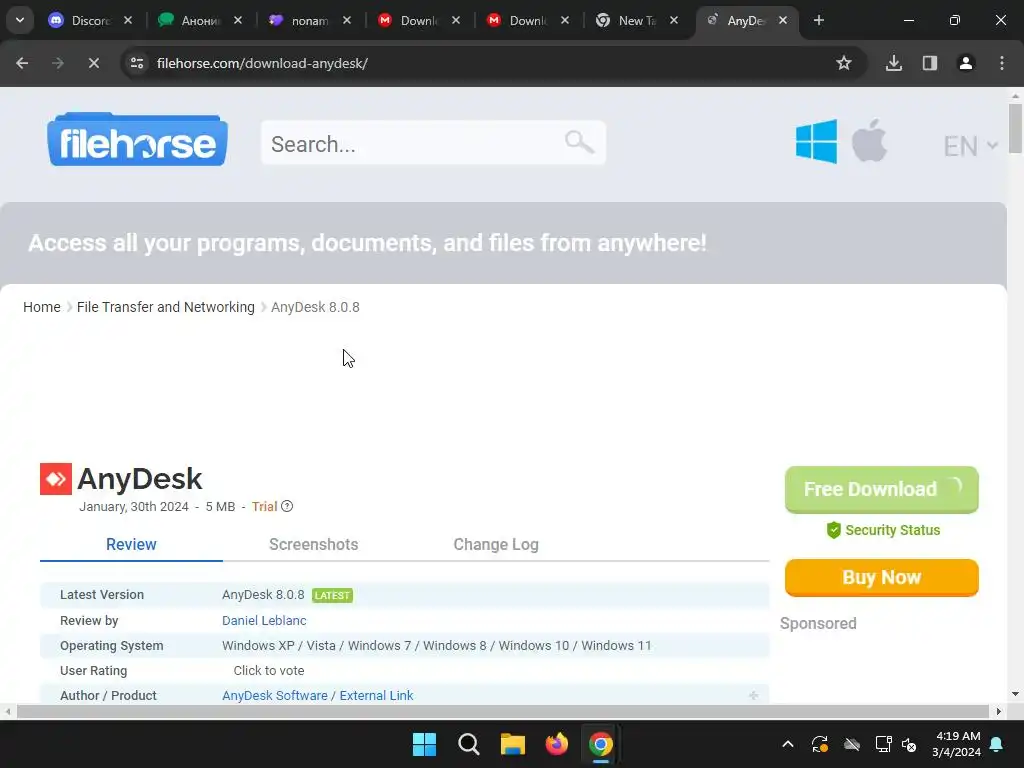The image size is (1024, 768).
Task: Click the Trial info question mark icon
Action: [x=287, y=506]
